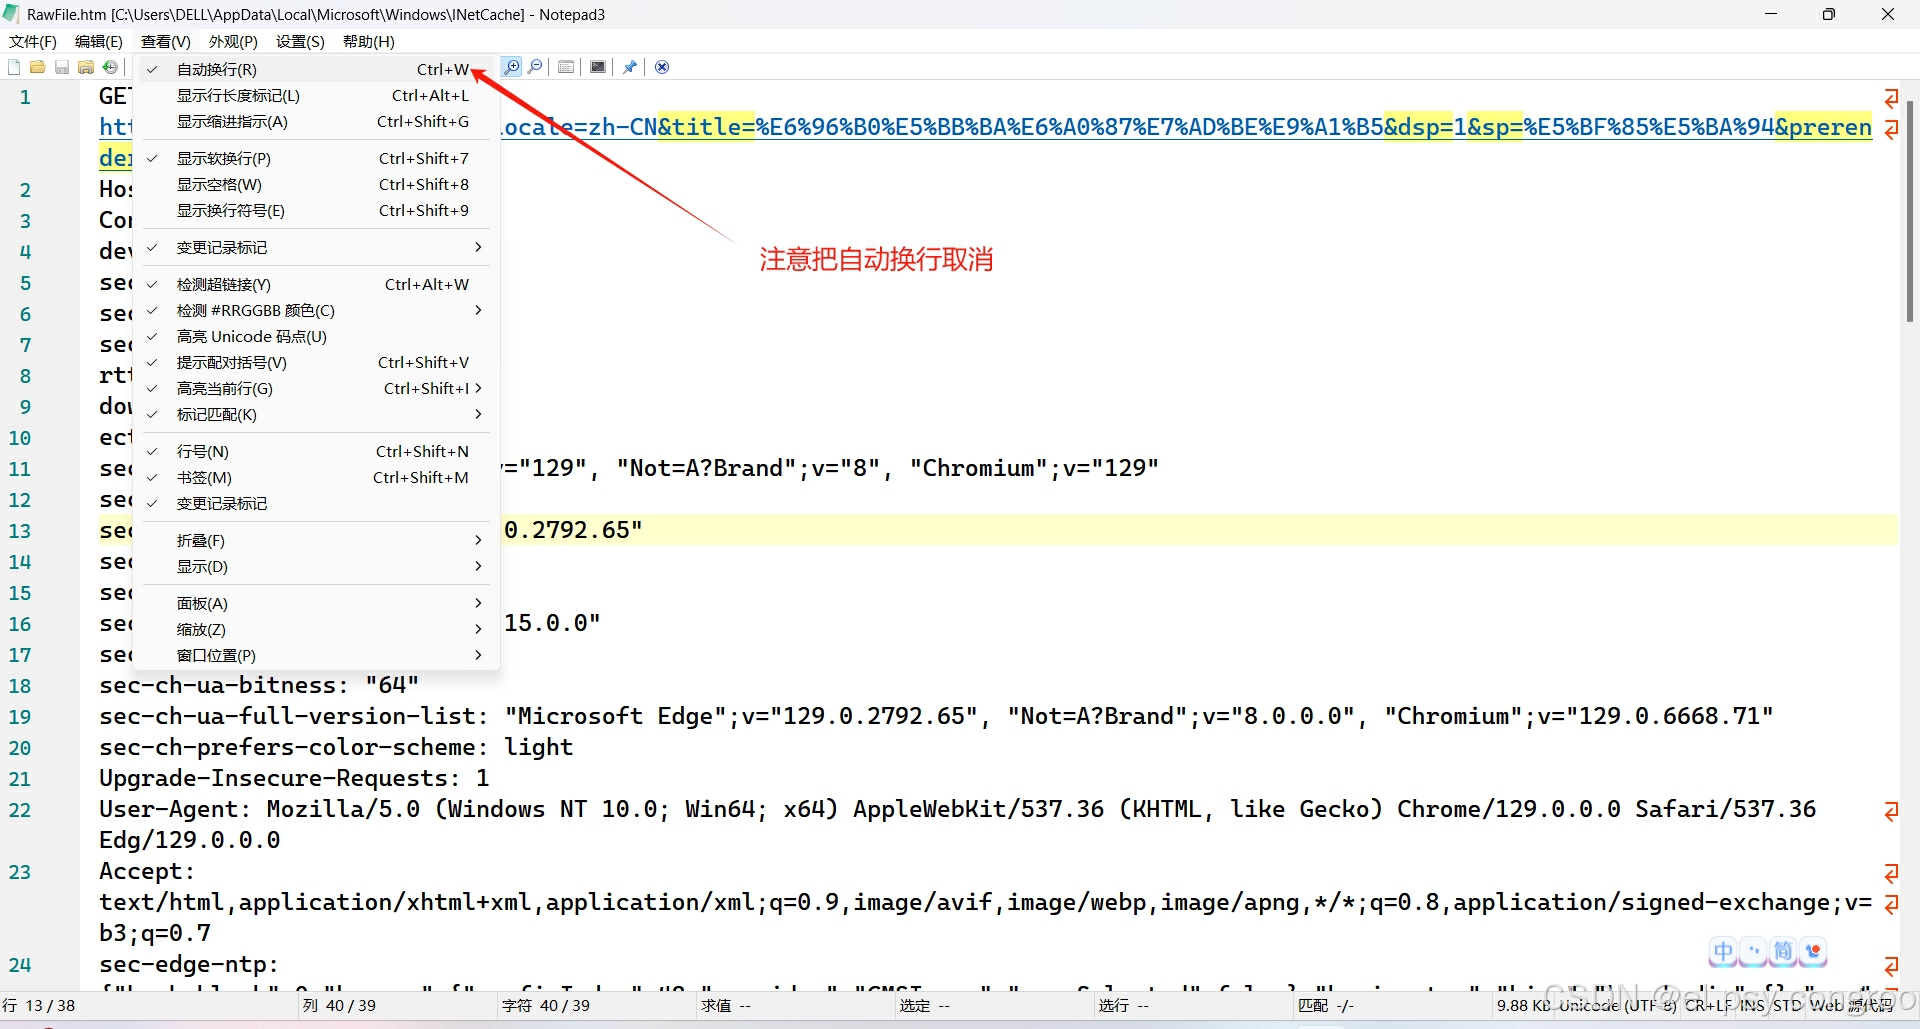This screenshot has width=1920, height=1029.
Task: Click the hyperlinked URL on line 1
Action: pyautogui.click(x=1186, y=127)
